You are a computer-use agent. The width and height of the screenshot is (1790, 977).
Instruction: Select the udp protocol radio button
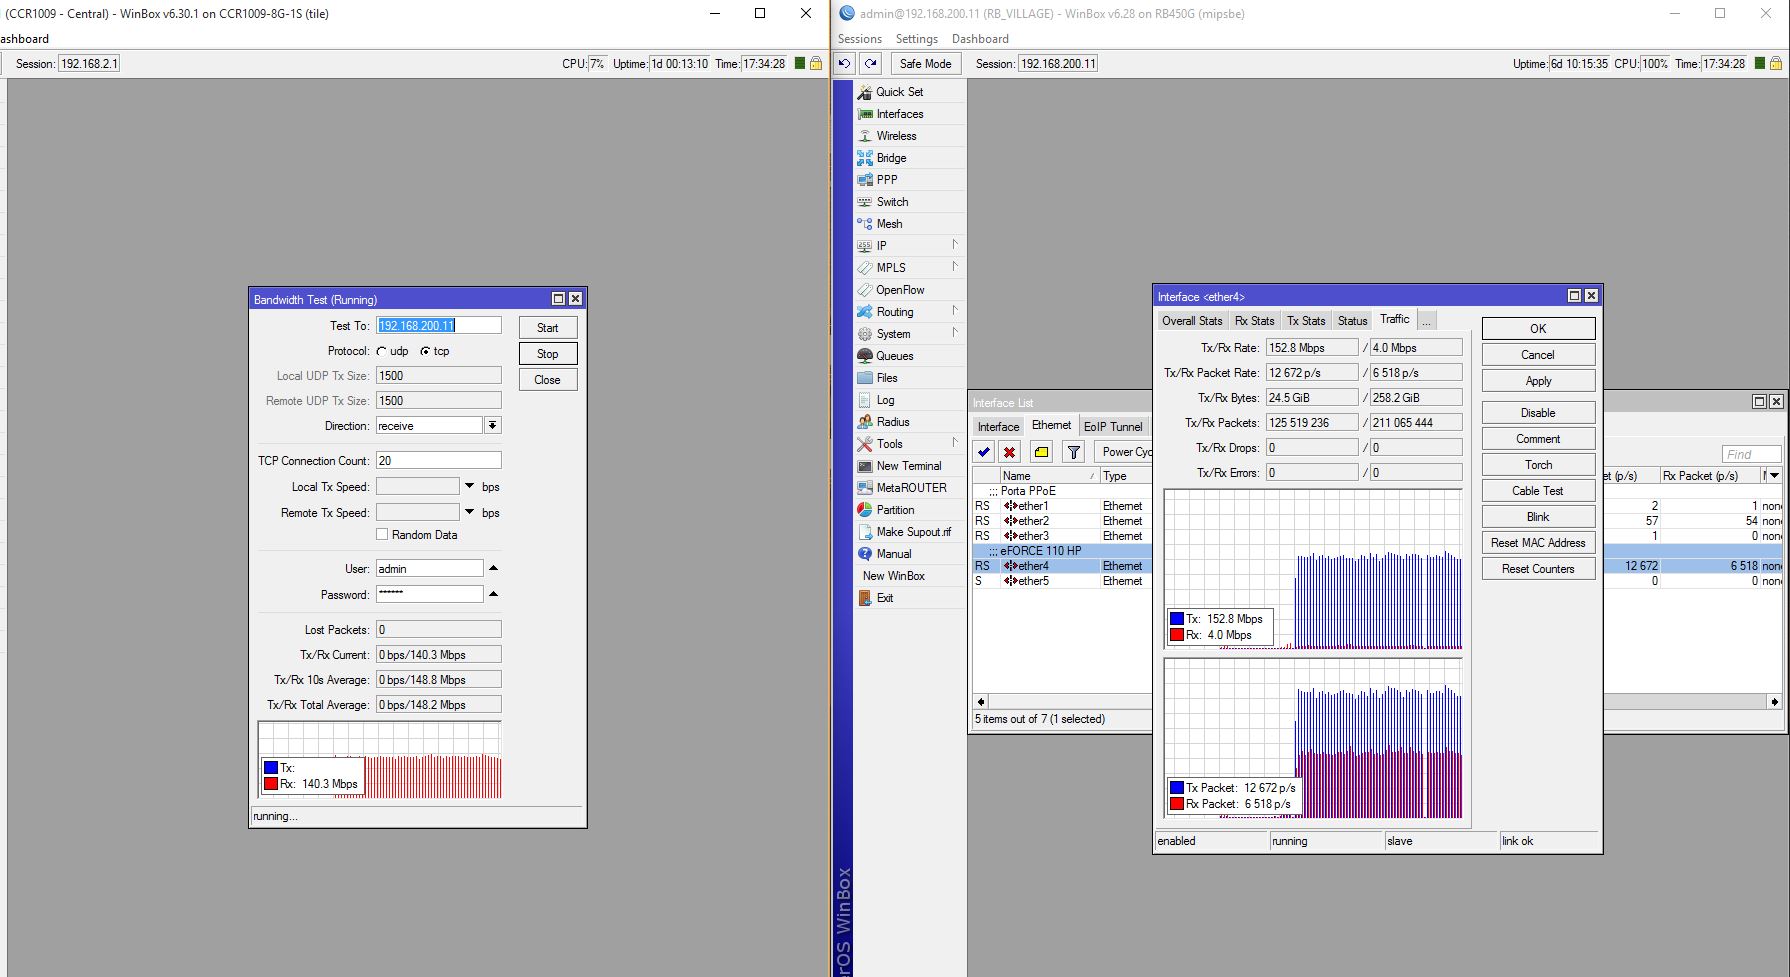(x=382, y=351)
